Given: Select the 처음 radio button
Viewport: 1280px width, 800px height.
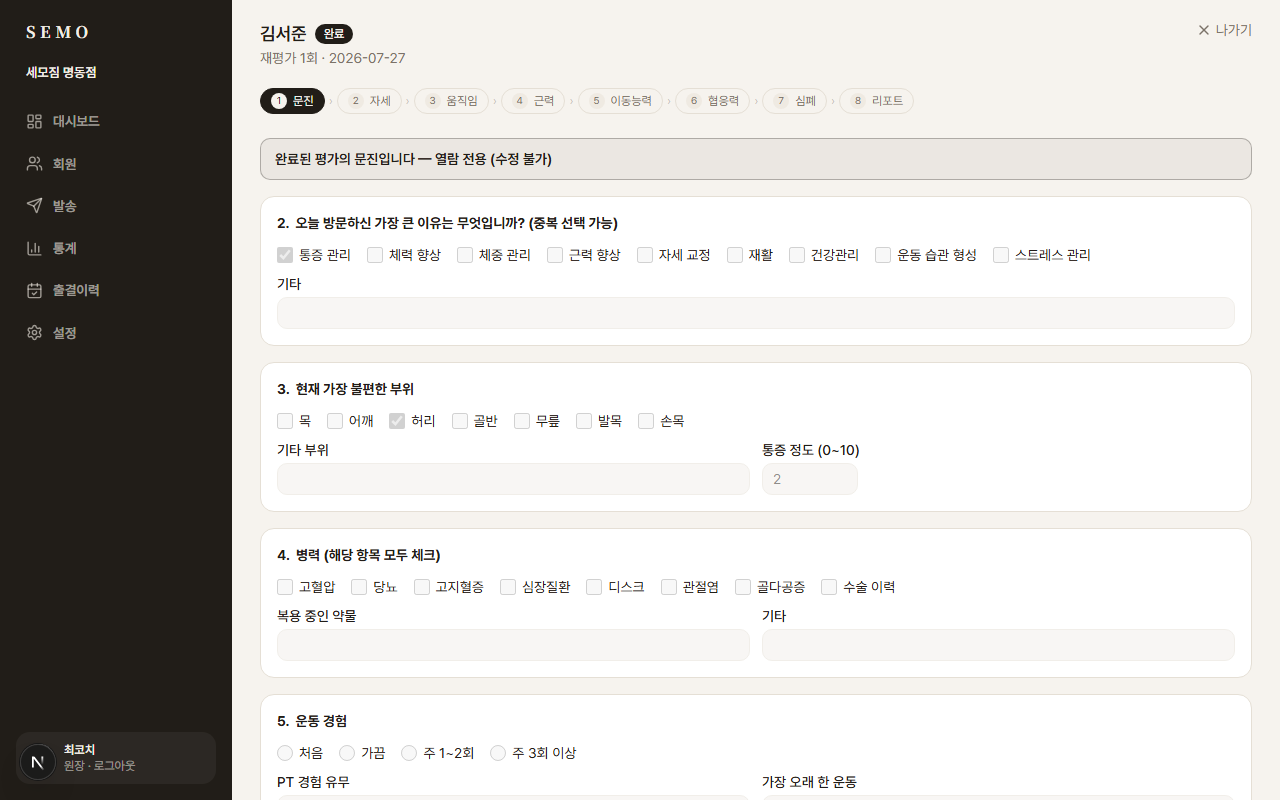Looking at the screenshot, I should pos(285,753).
